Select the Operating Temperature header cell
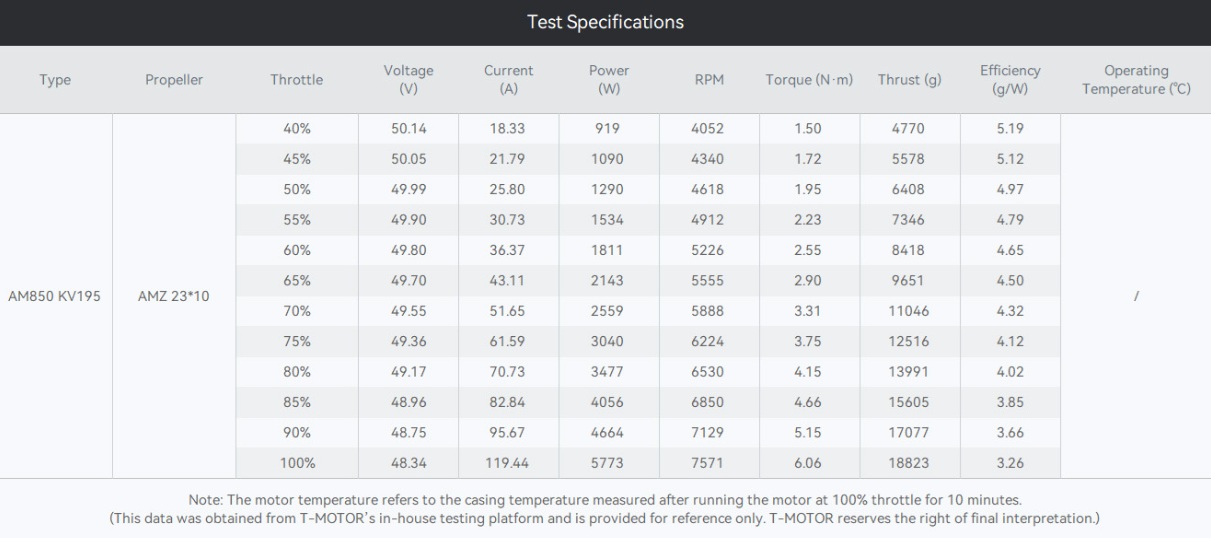The width and height of the screenshot is (1211, 538). (1135, 80)
